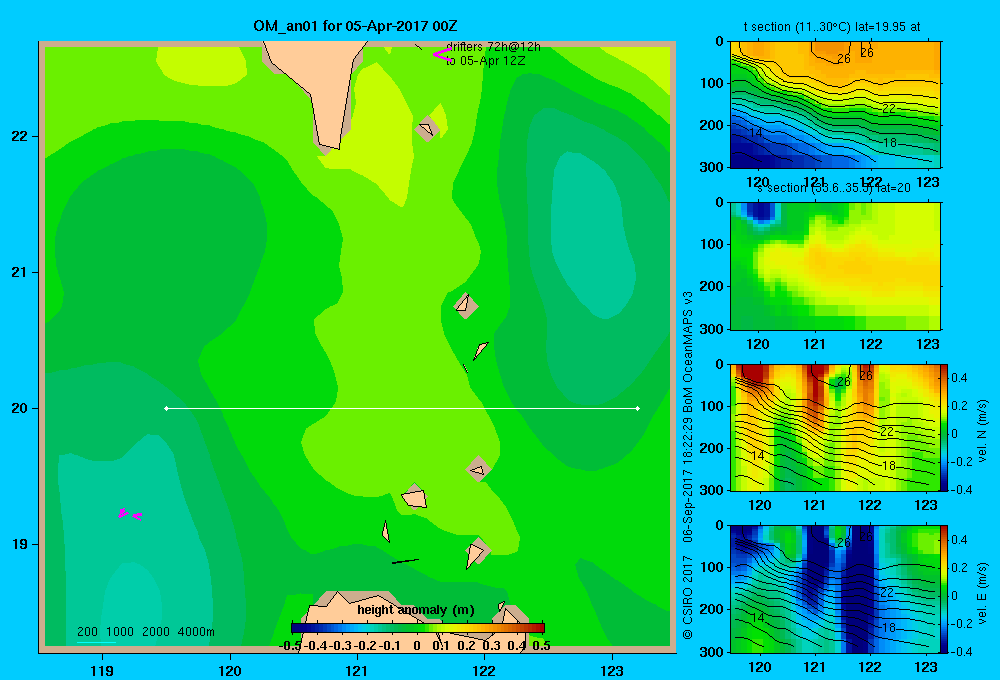Open the northward velocity section panel
Image resolution: width=1000 pixels, height=680 pixels.
pos(835,427)
